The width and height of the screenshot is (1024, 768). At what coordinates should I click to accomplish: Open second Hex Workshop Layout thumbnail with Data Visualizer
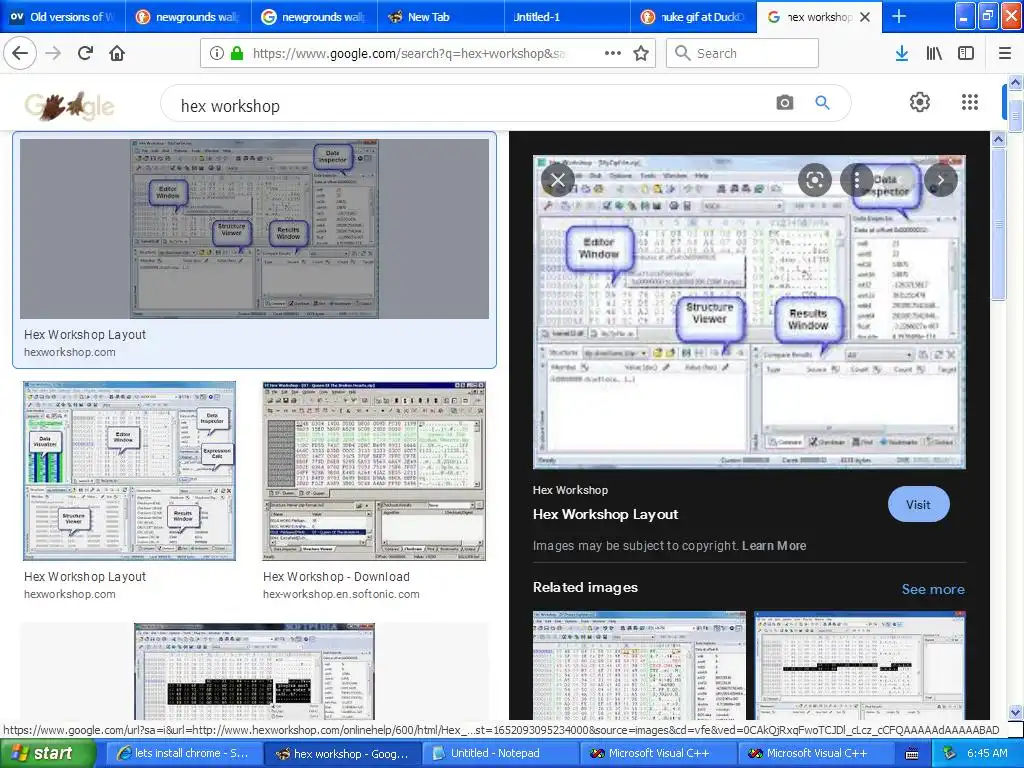pyautogui.click(x=129, y=471)
